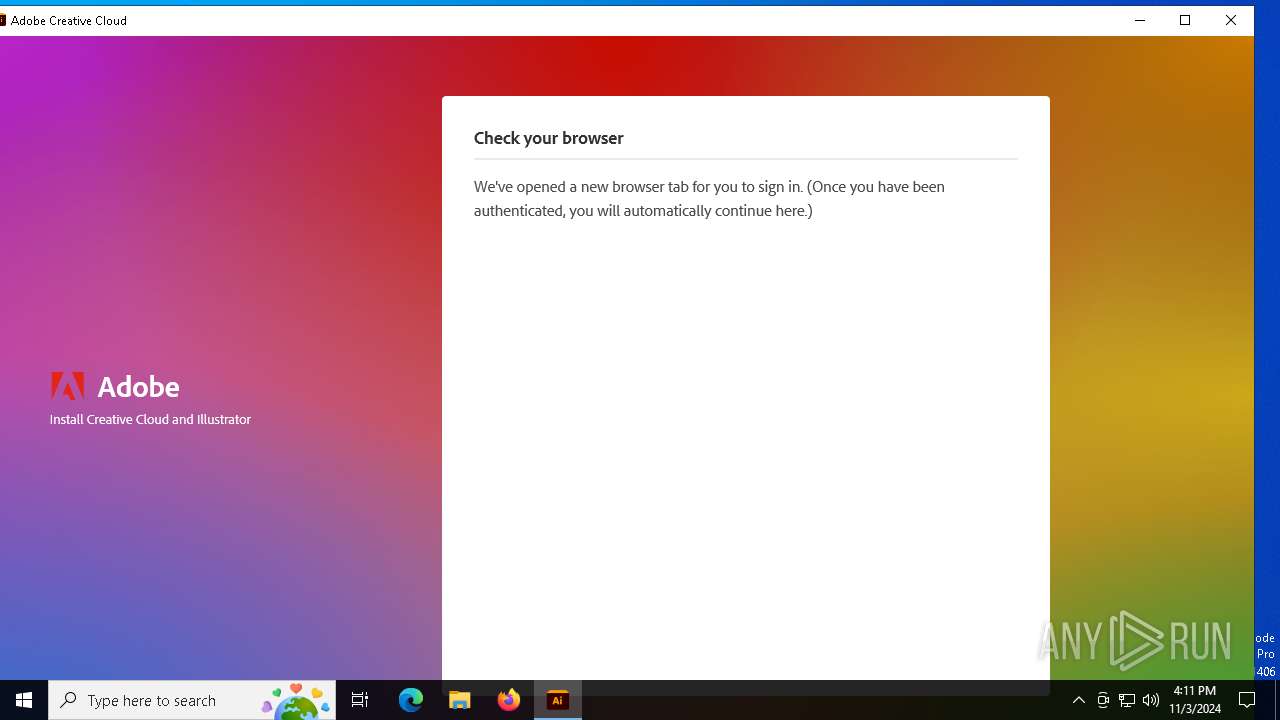Open the security tray icon next to network
Viewport: 1280px width, 720px height.
click(x=1103, y=700)
